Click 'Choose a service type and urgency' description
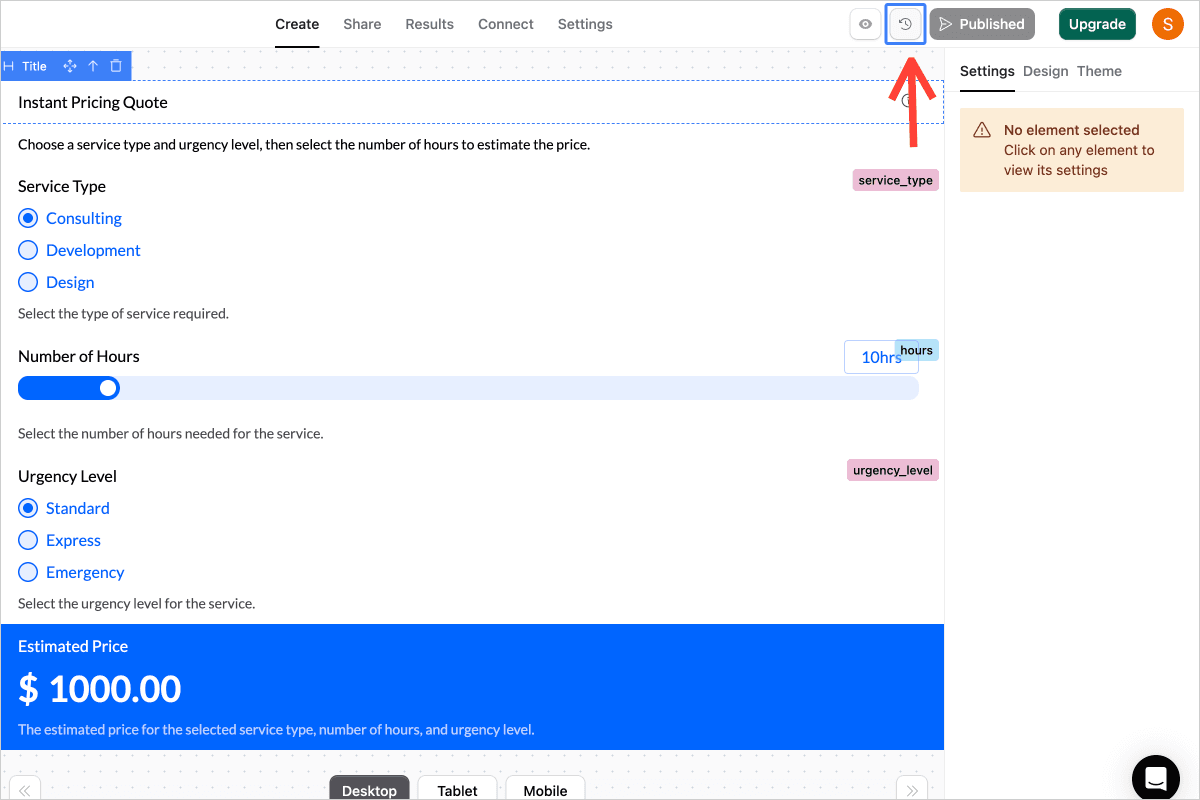 click(x=304, y=144)
